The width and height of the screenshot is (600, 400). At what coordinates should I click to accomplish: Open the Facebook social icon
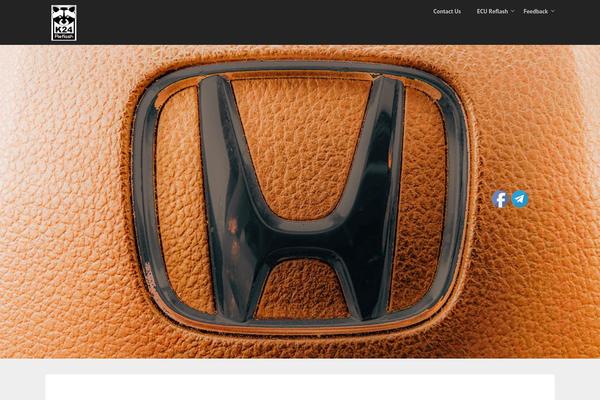[500, 199]
